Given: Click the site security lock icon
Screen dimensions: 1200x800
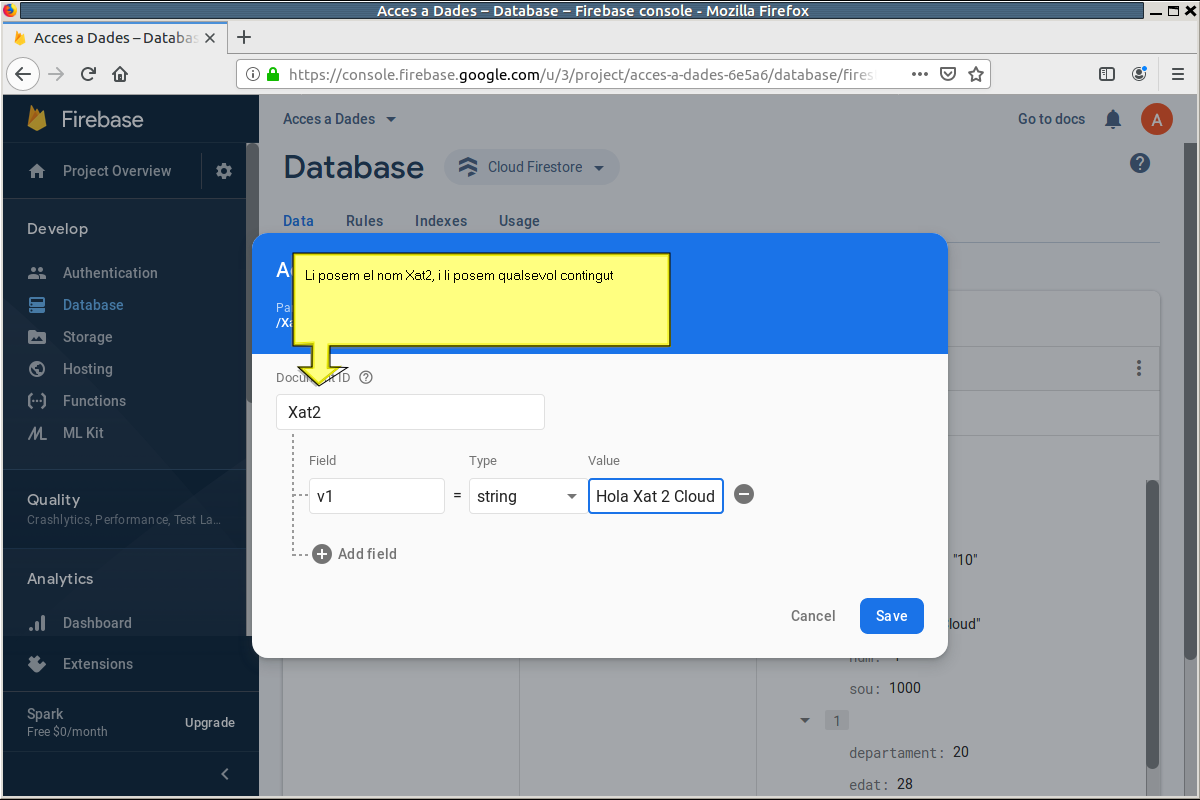Looking at the screenshot, I should 273,74.
